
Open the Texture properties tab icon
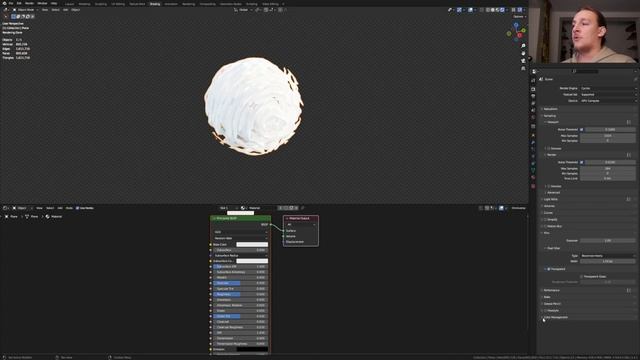pos(533,186)
